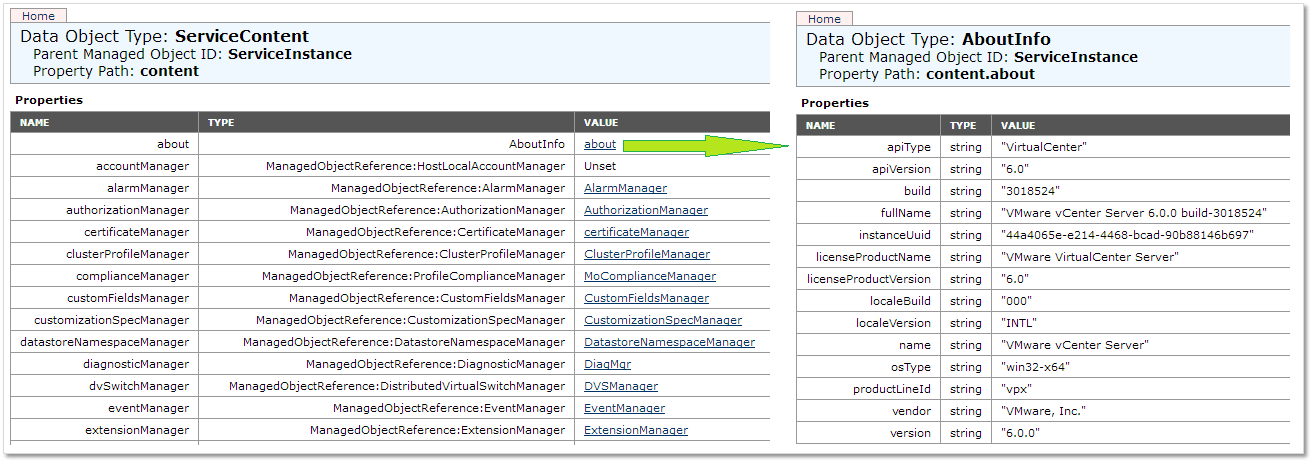Select the "VirtualCenter" apiType value

coord(1043,147)
